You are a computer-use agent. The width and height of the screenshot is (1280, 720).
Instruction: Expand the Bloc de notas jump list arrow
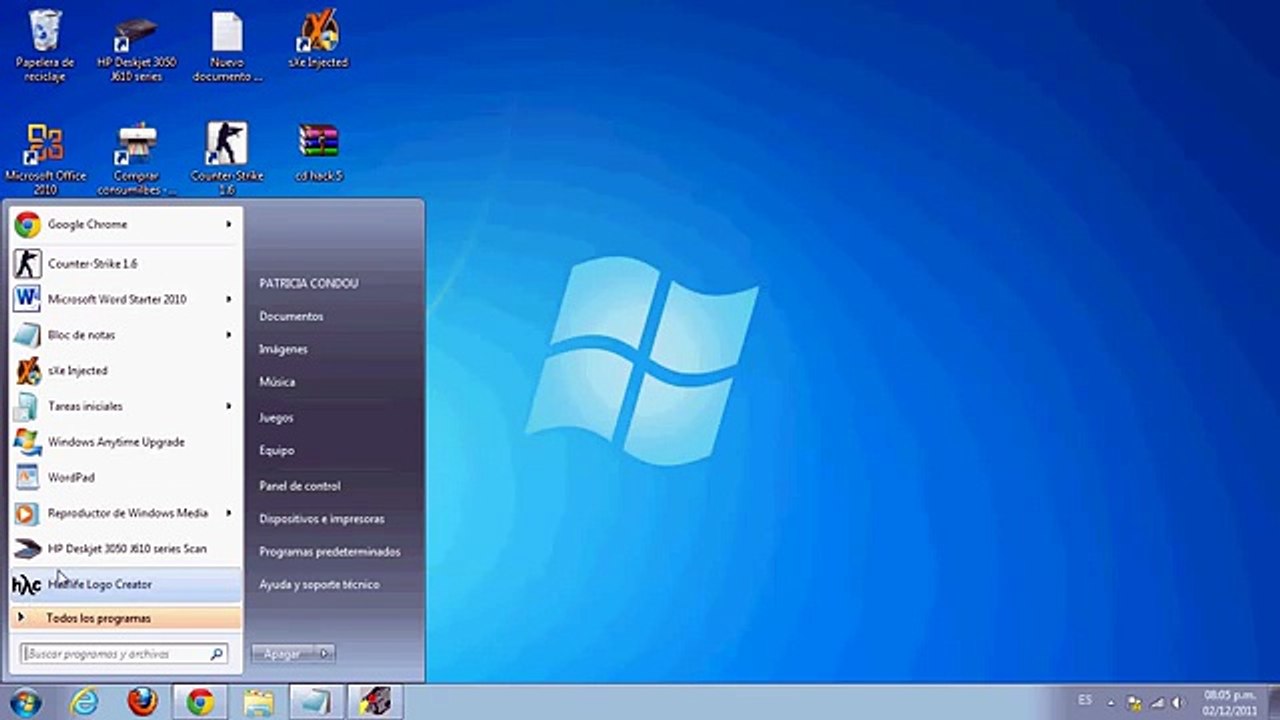tap(229, 335)
